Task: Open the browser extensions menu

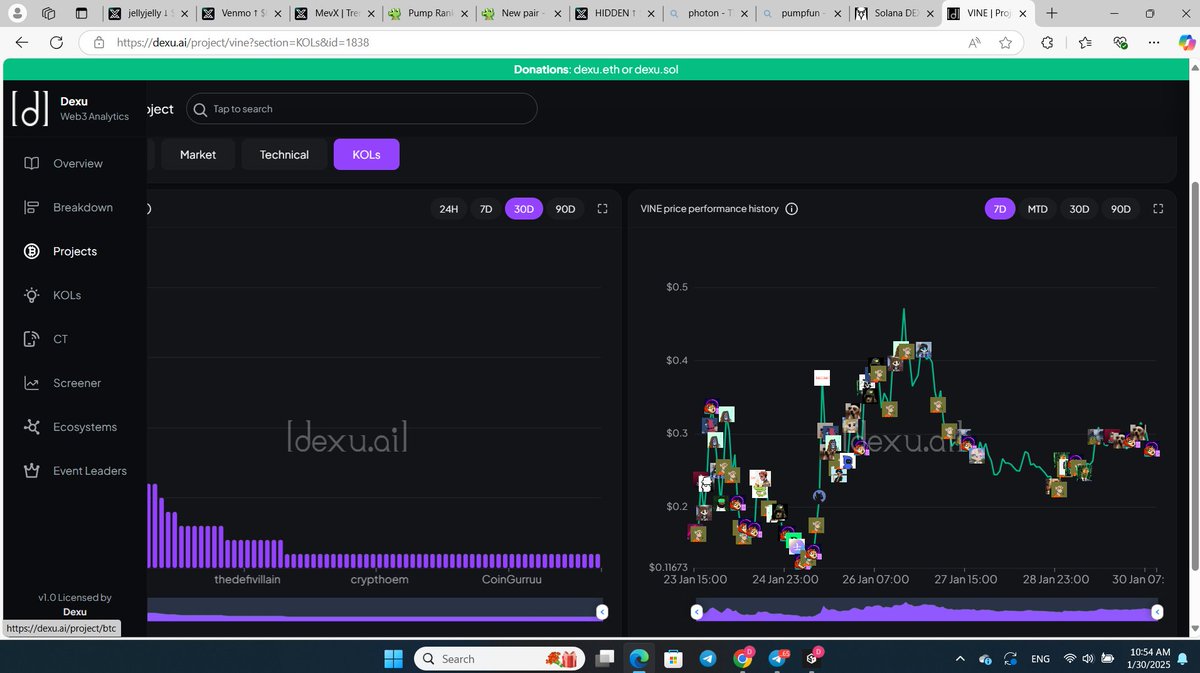Action: click(x=1047, y=43)
